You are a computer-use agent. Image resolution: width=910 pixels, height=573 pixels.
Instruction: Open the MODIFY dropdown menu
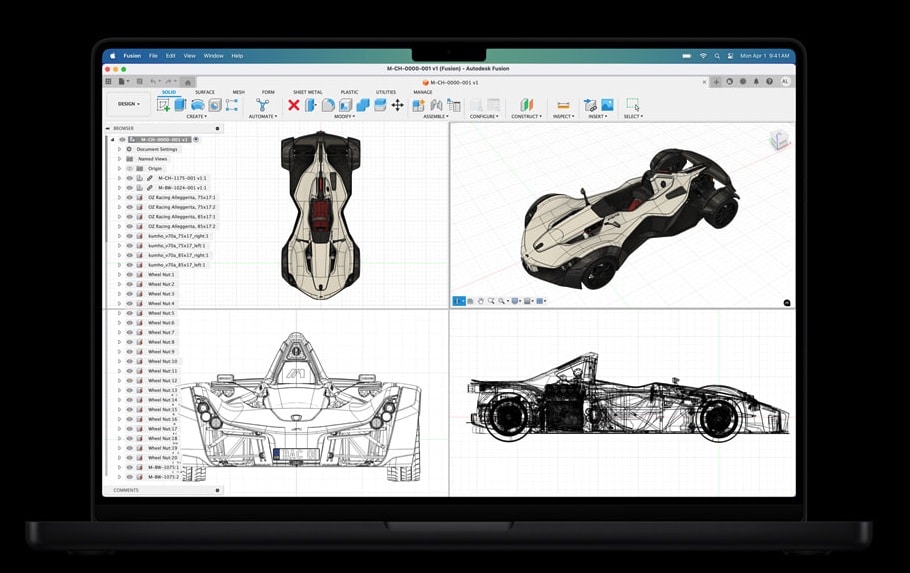point(345,117)
